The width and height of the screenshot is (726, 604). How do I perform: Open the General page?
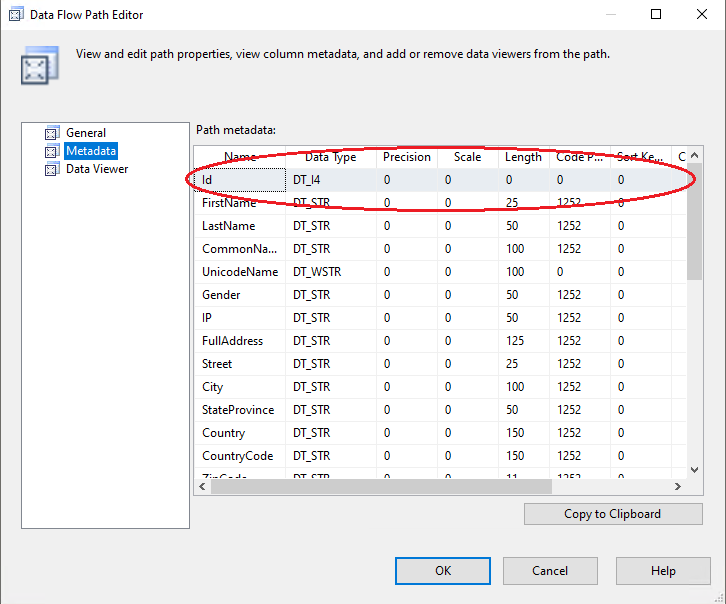[x=86, y=133]
